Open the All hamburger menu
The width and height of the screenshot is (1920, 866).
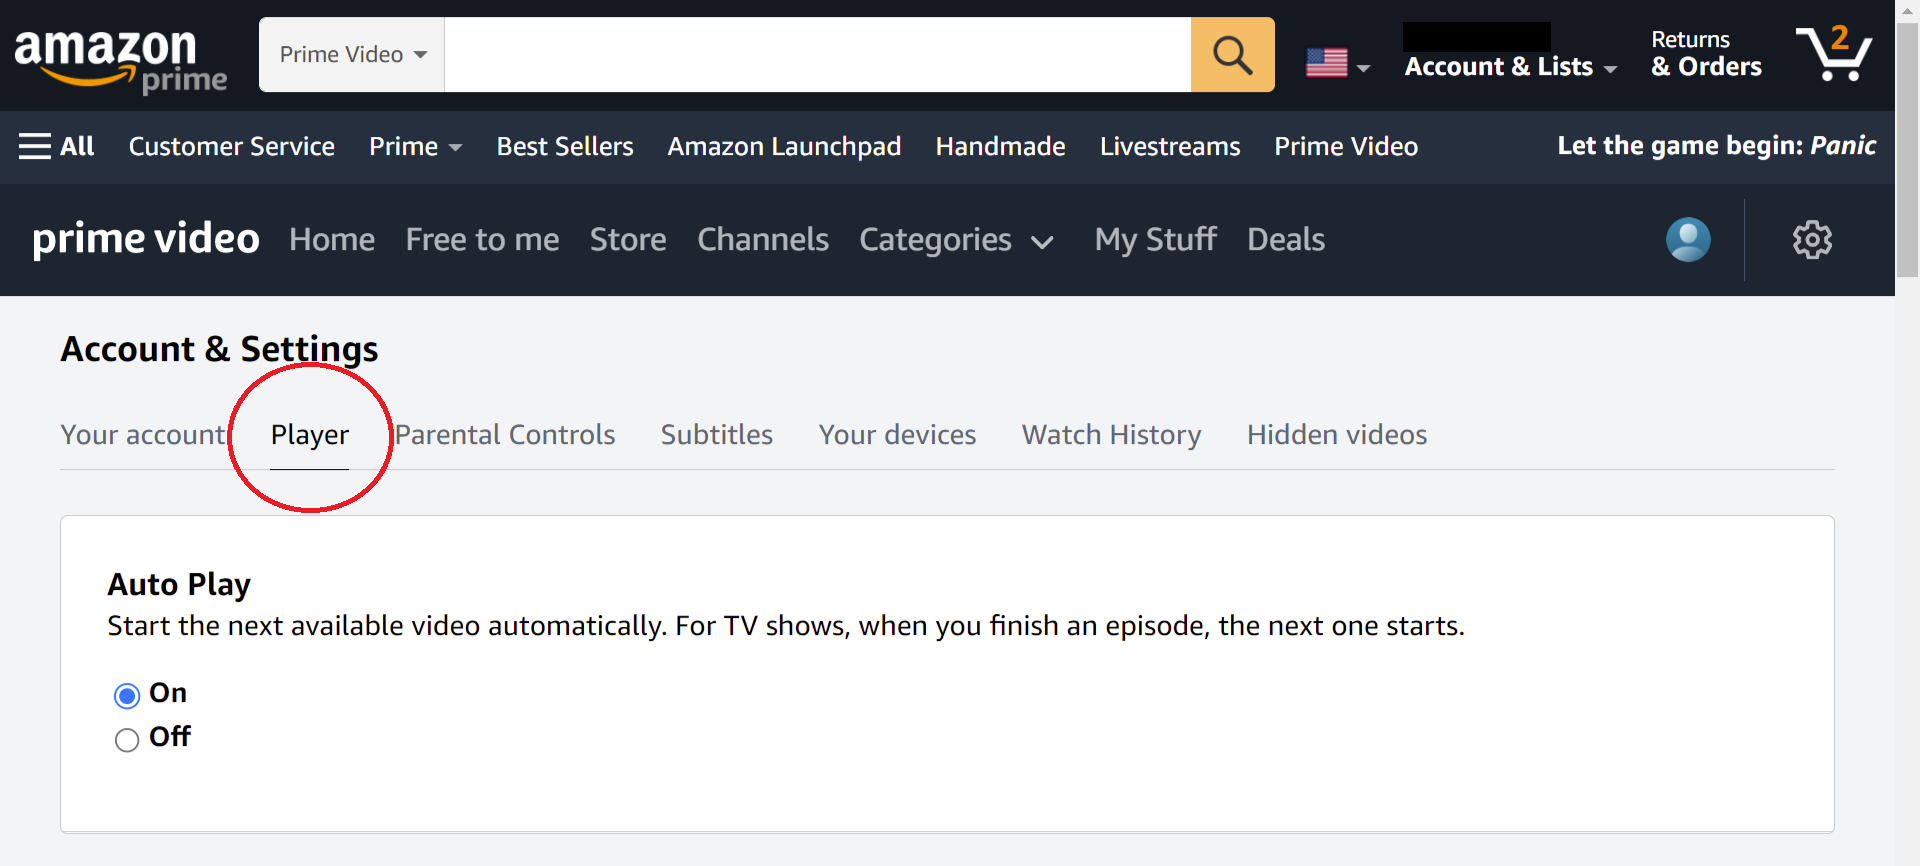(57, 147)
